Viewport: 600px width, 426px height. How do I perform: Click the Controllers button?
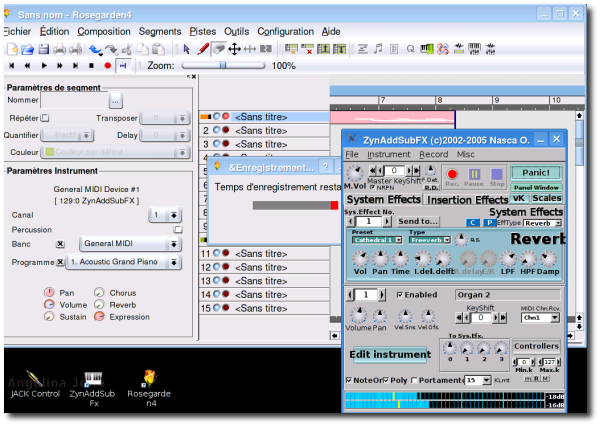[x=536, y=346]
